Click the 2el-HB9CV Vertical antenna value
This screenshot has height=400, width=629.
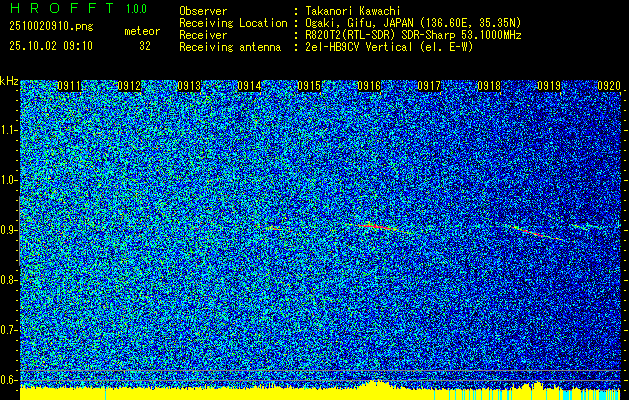point(389,47)
